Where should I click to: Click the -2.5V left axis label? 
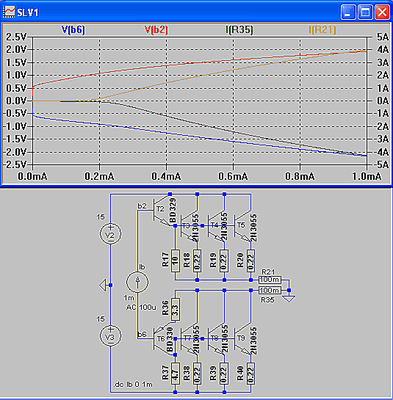15,165
